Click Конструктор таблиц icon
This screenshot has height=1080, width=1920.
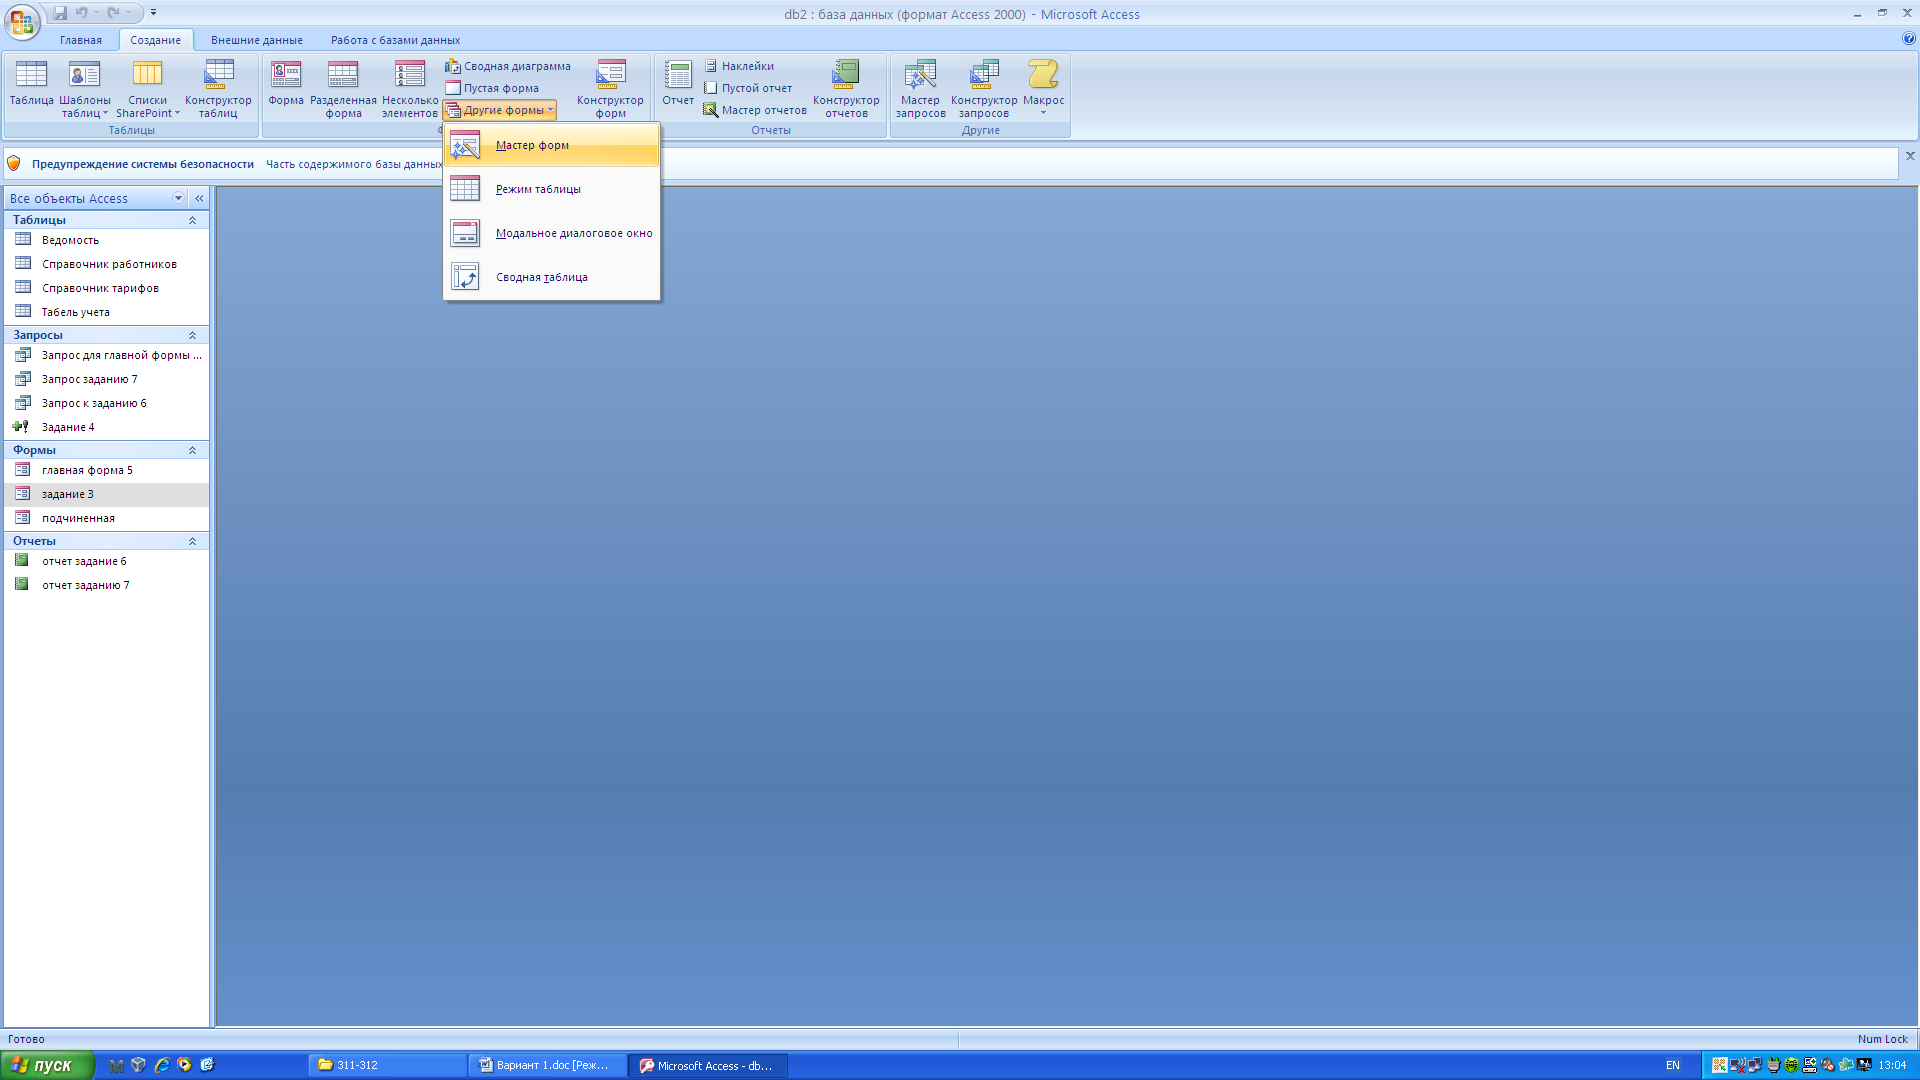tap(218, 89)
